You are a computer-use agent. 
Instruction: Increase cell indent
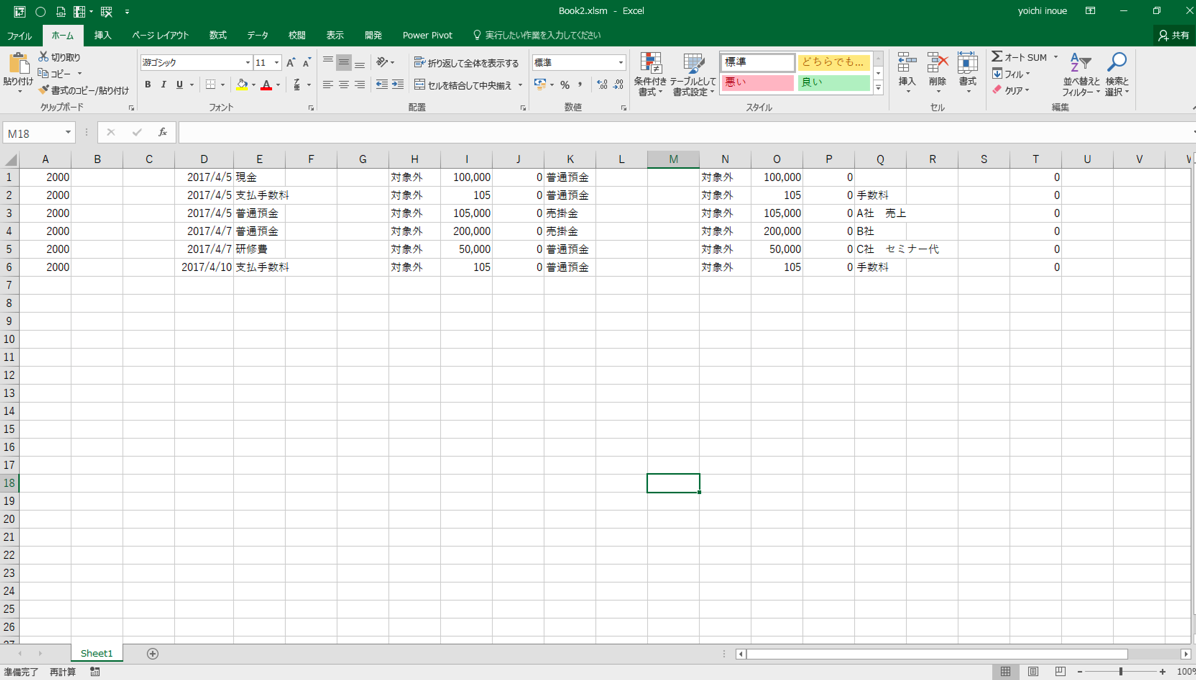point(397,85)
